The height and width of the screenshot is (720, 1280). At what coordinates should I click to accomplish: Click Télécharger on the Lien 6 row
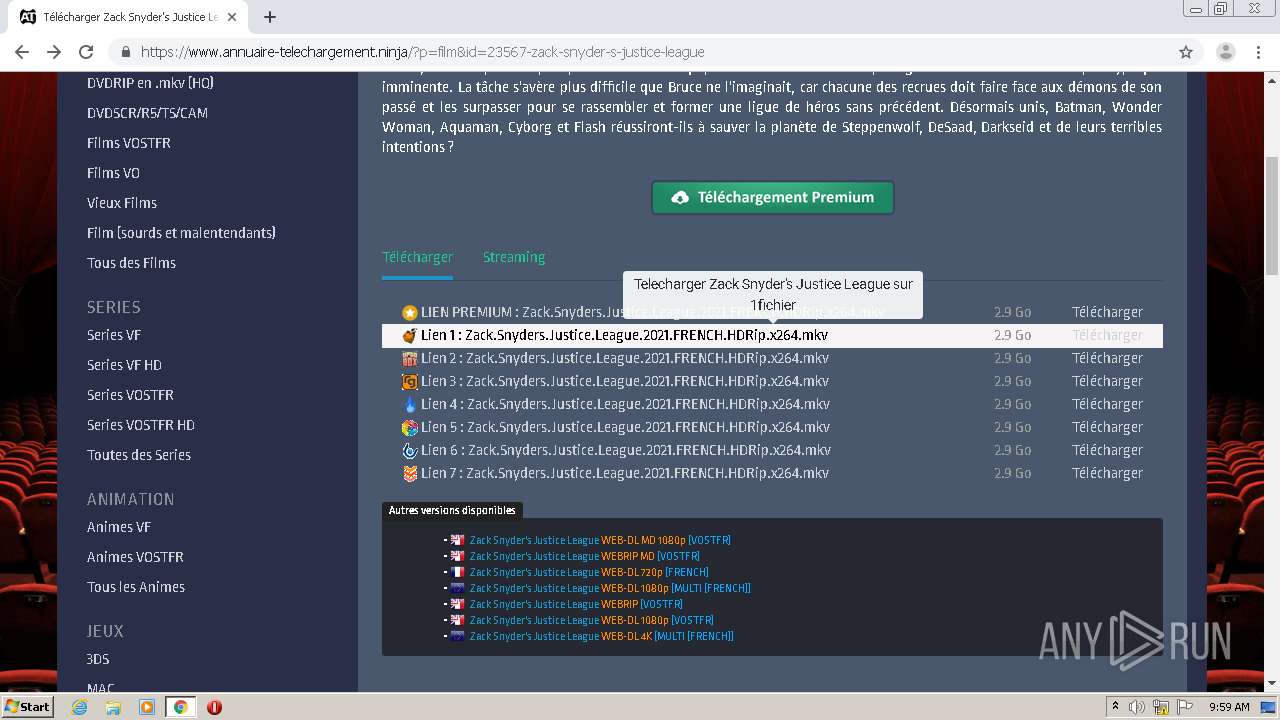tap(1107, 450)
